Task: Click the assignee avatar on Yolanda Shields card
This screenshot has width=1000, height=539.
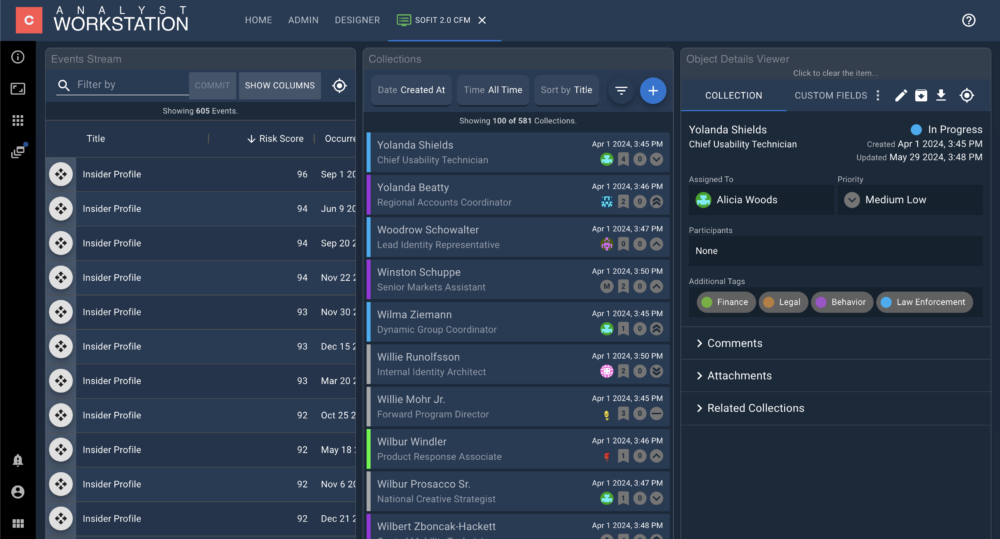Action: 607,159
